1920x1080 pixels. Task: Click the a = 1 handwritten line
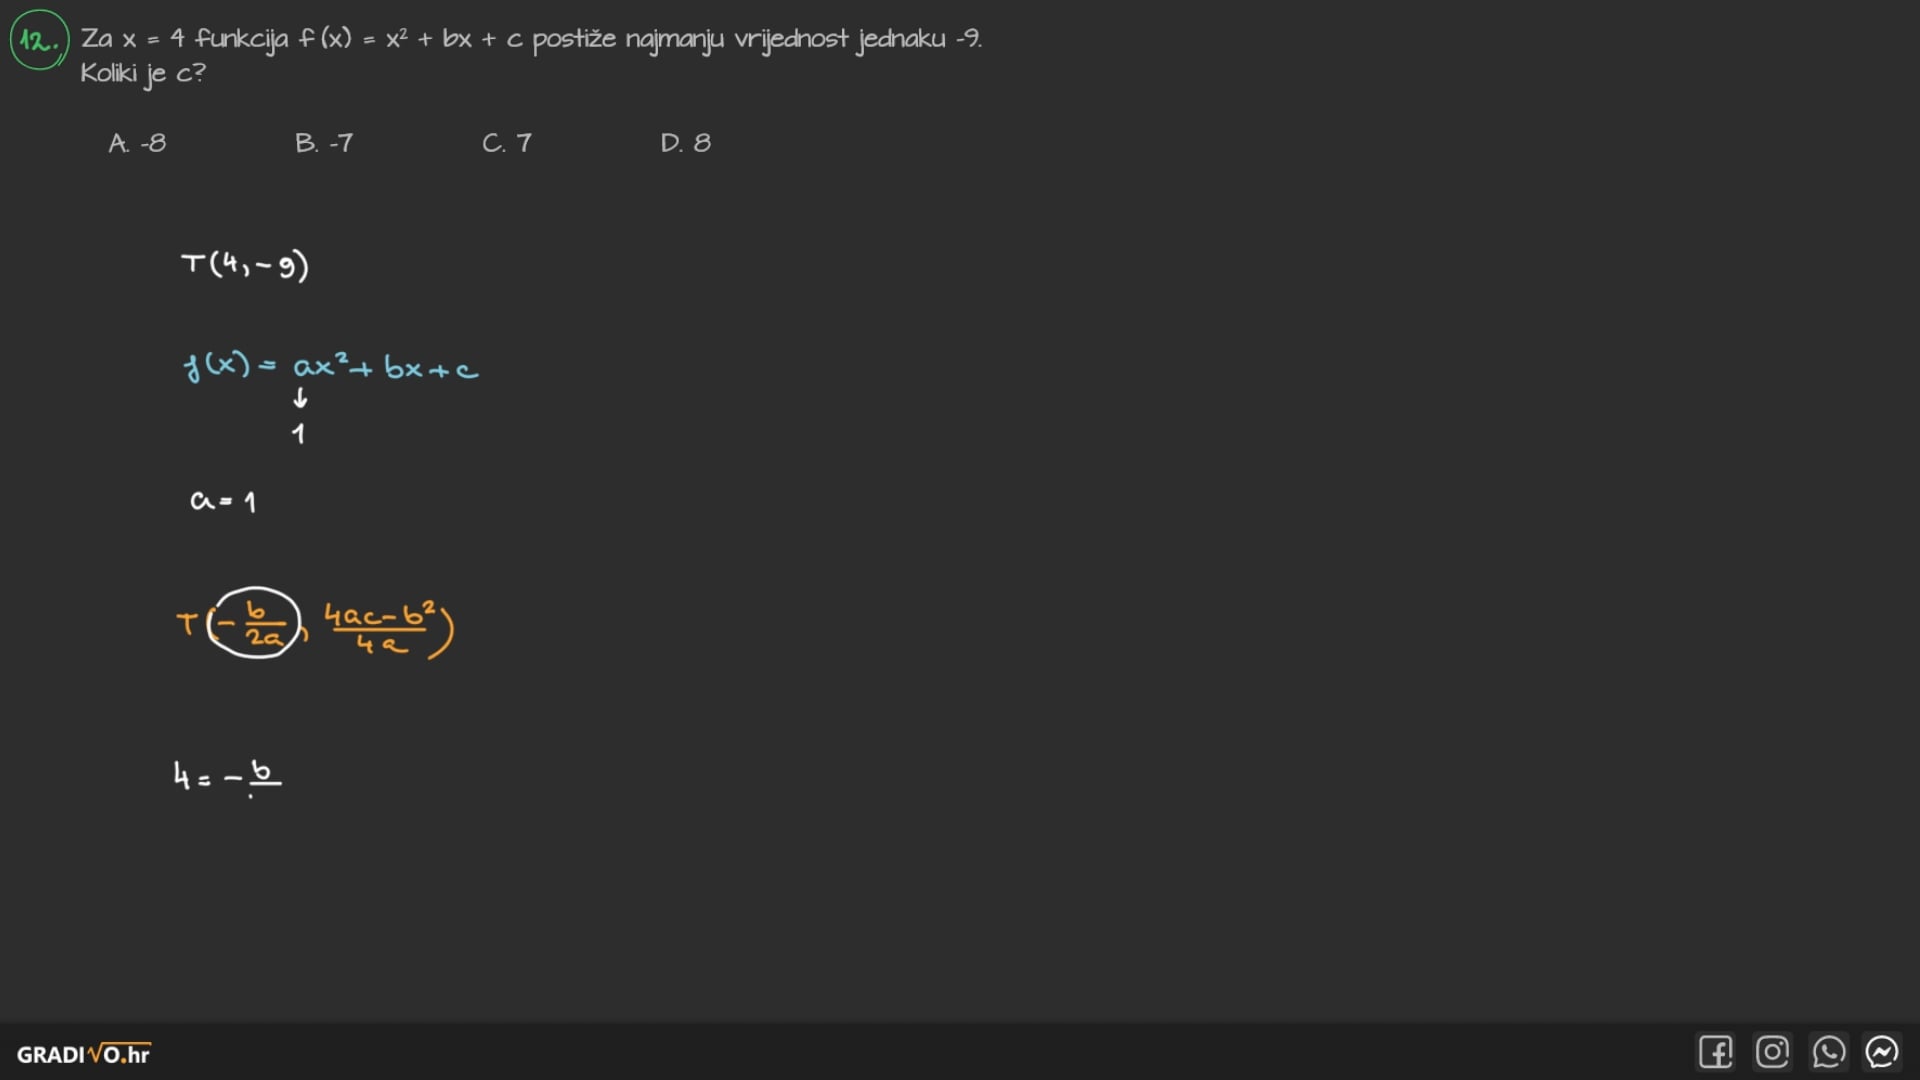pos(223,500)
